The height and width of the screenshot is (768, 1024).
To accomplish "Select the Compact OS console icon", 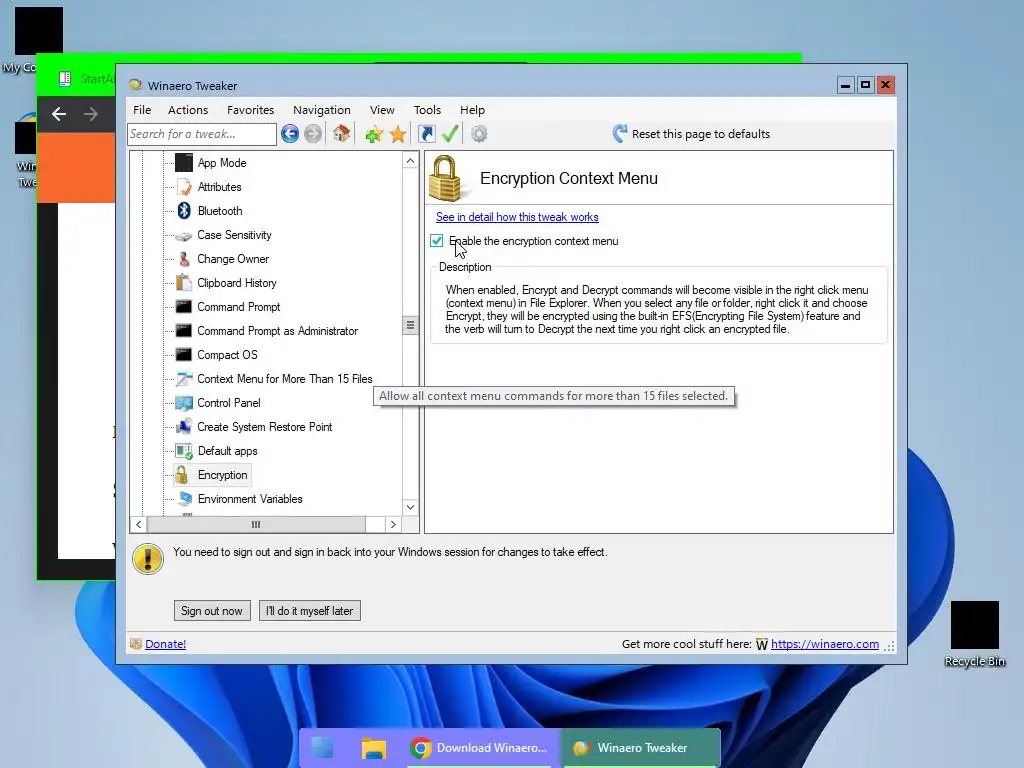I will tap(184, 355).
